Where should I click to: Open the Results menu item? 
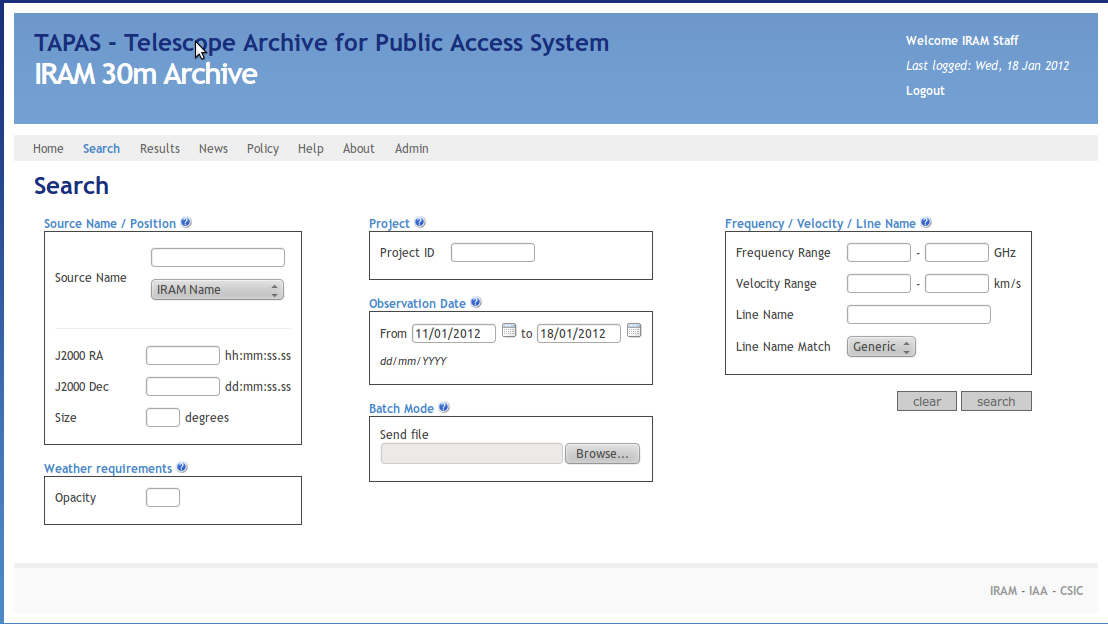(160, 149)
